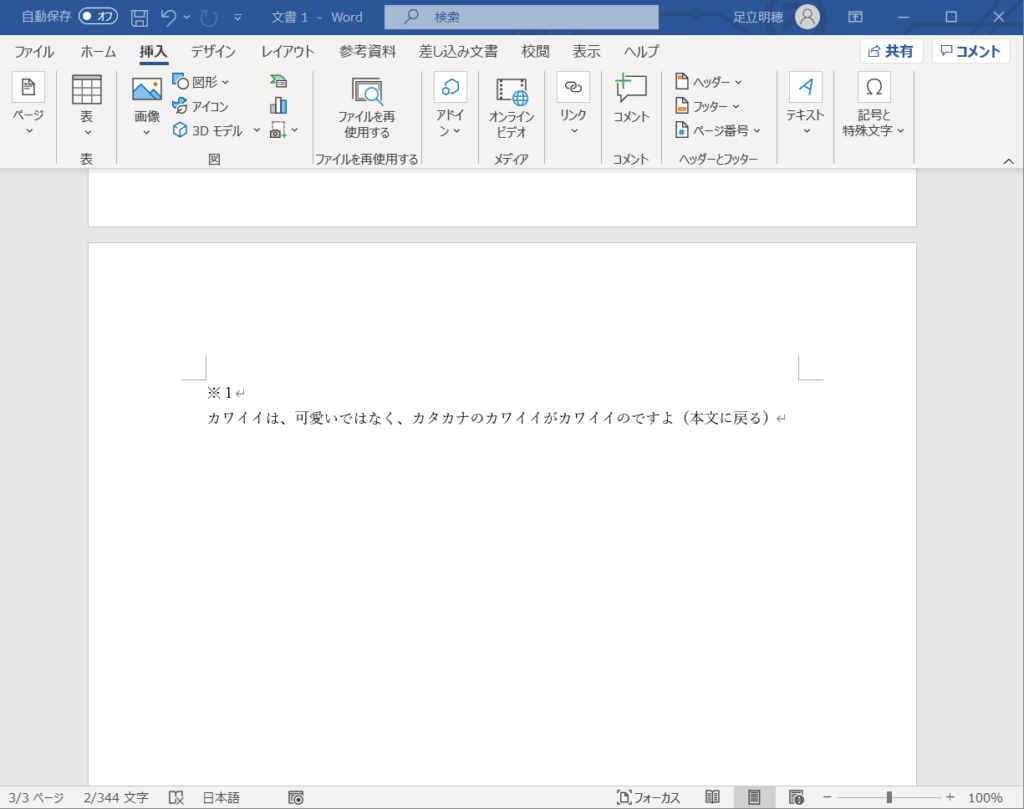Click the save floppy disk icon
The image size is (1024, 809).
click(x=140, y=17)
